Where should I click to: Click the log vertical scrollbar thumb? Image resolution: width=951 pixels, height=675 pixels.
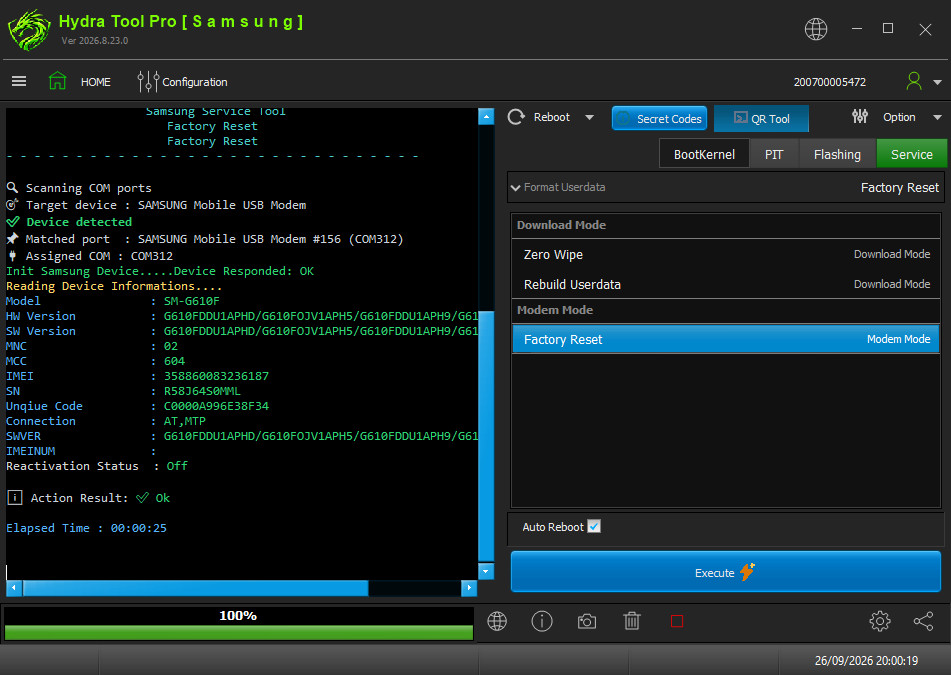point(486,435)
